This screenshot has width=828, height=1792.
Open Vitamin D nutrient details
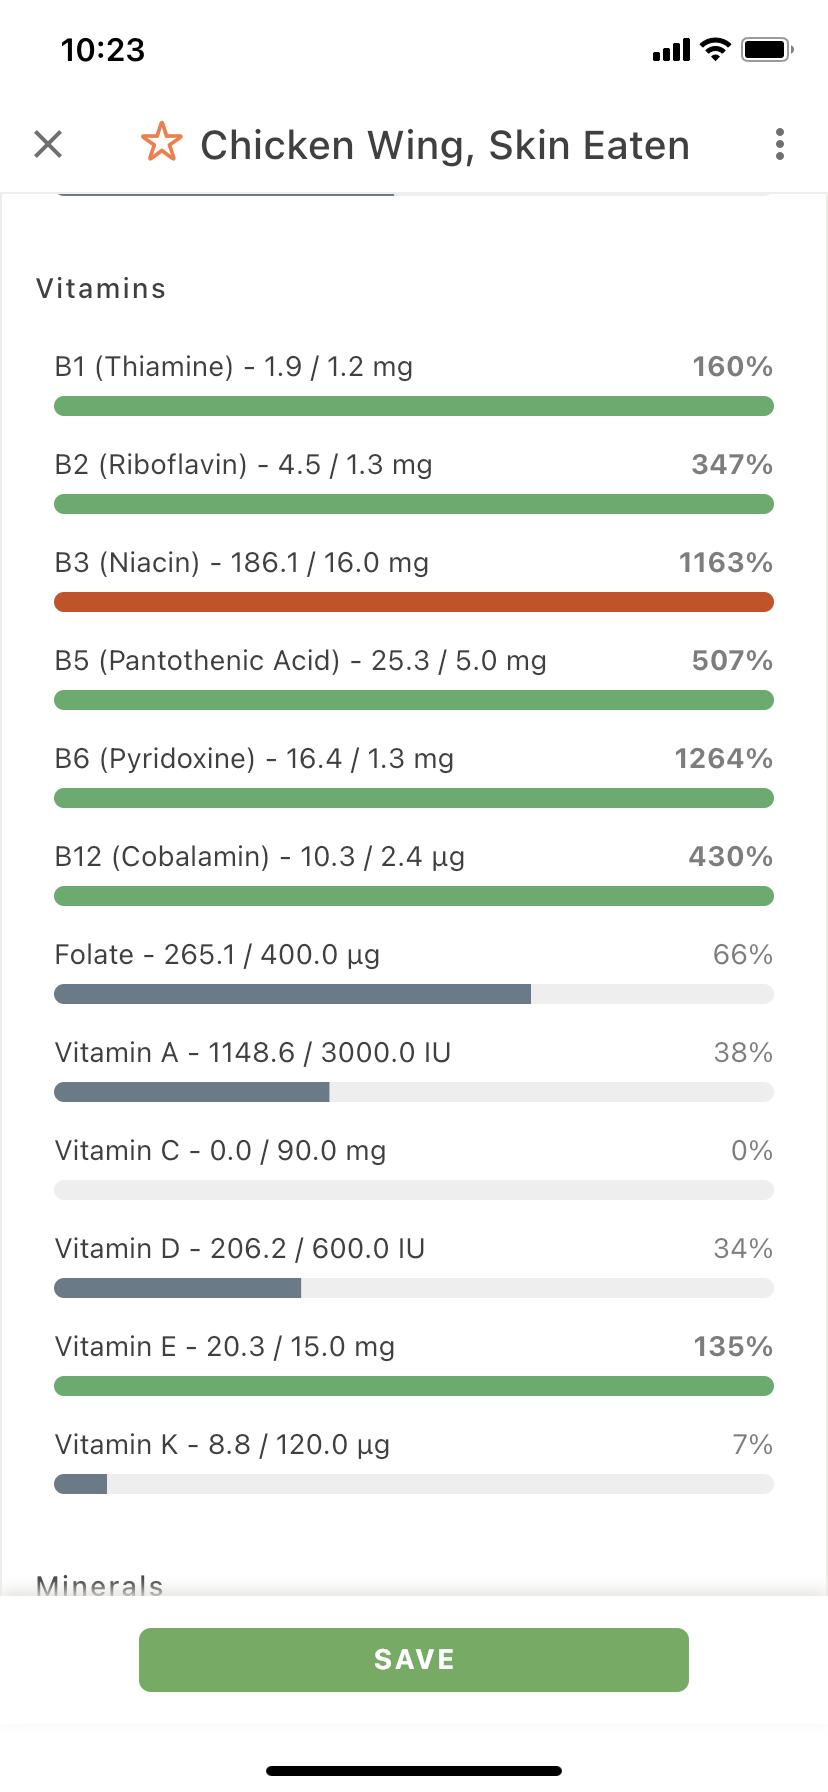(x=414, y=1267)
